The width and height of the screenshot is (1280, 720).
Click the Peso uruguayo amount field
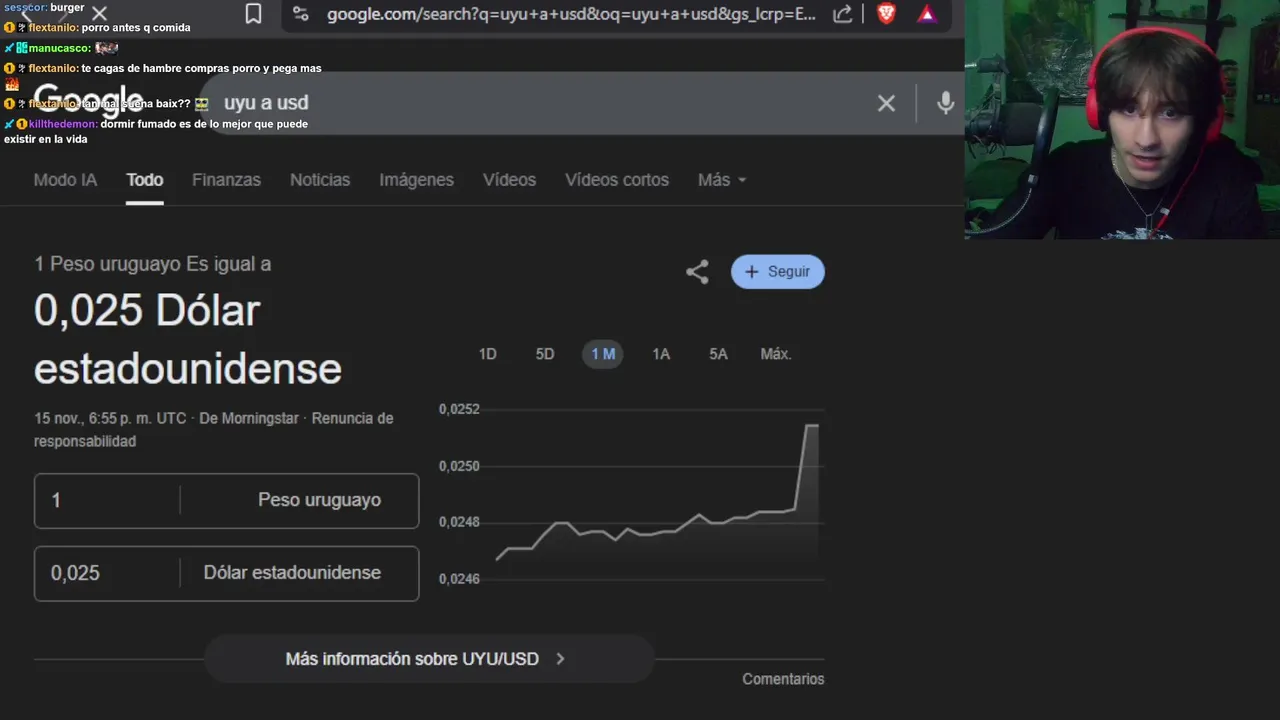pos(107,500)
